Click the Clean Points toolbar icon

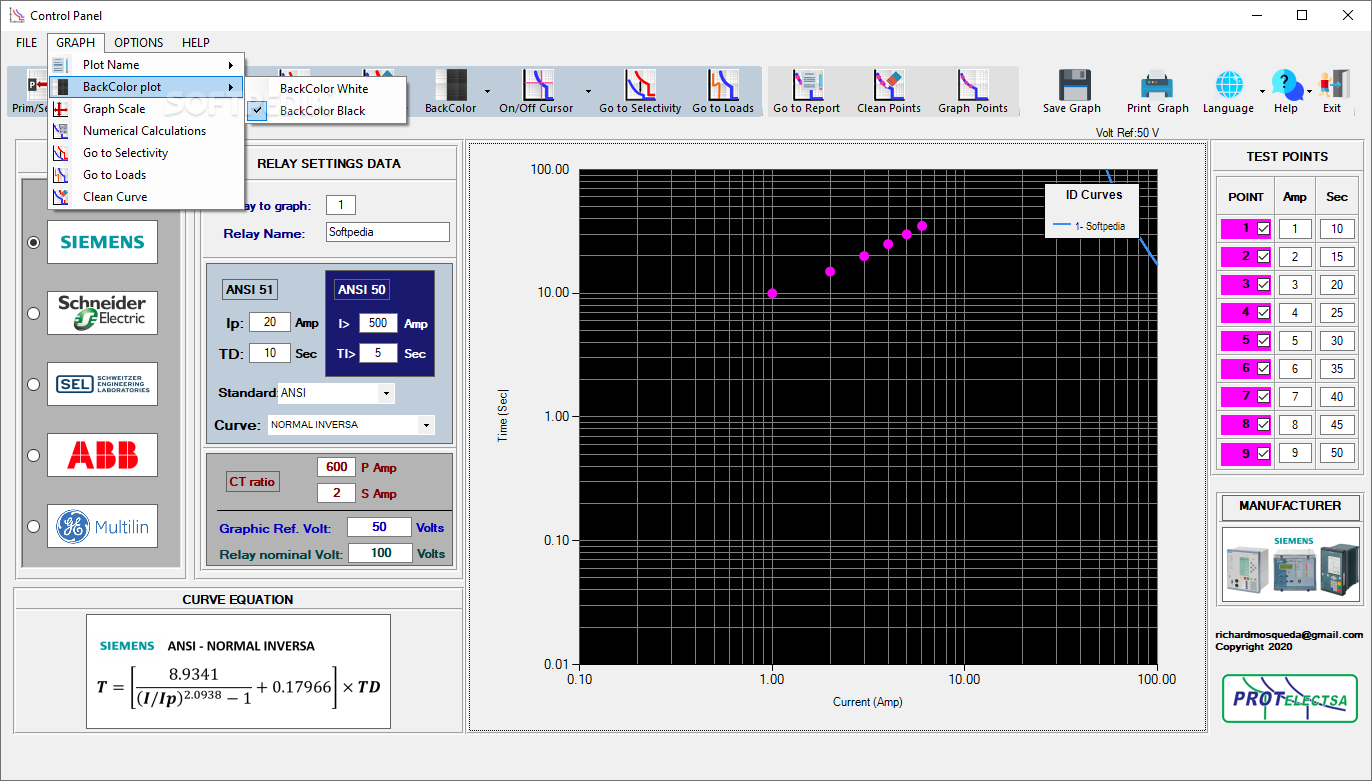point(888,85)
